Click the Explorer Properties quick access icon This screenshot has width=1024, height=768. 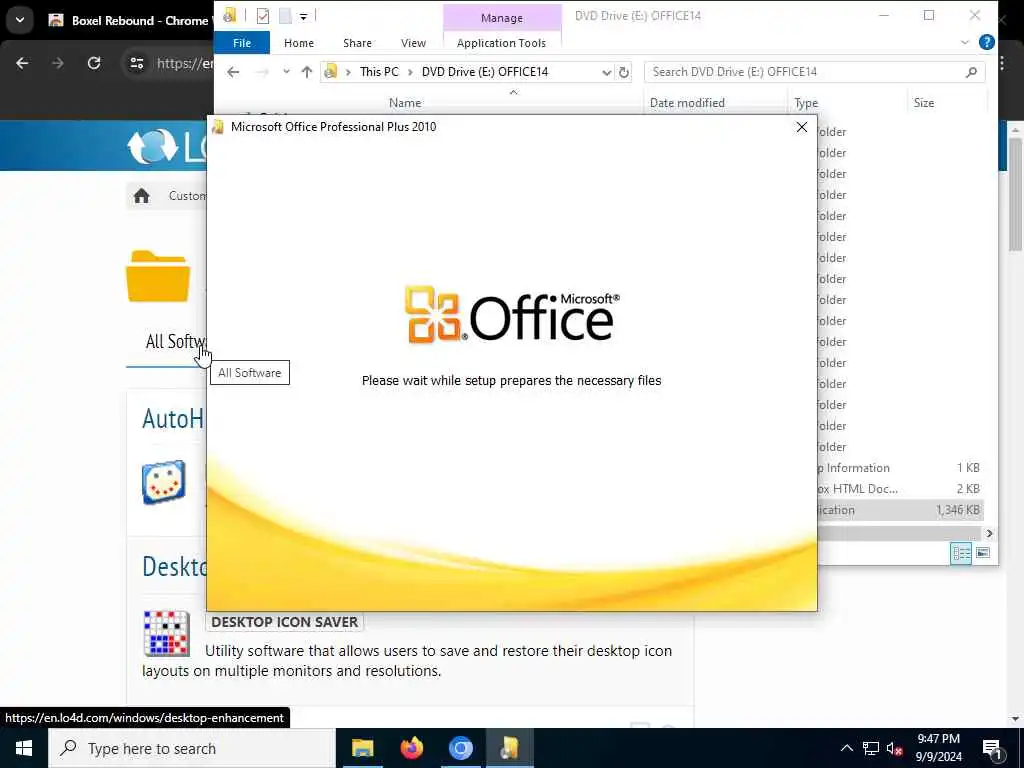coord(263,16)
